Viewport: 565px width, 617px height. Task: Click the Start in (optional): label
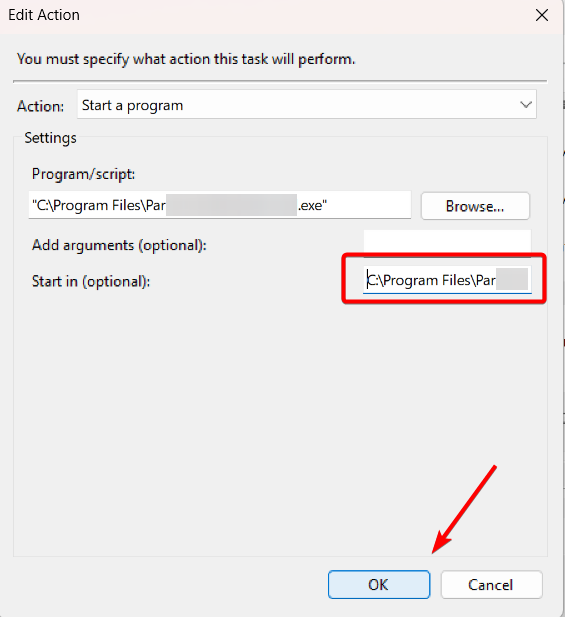(x=91, y=281)
